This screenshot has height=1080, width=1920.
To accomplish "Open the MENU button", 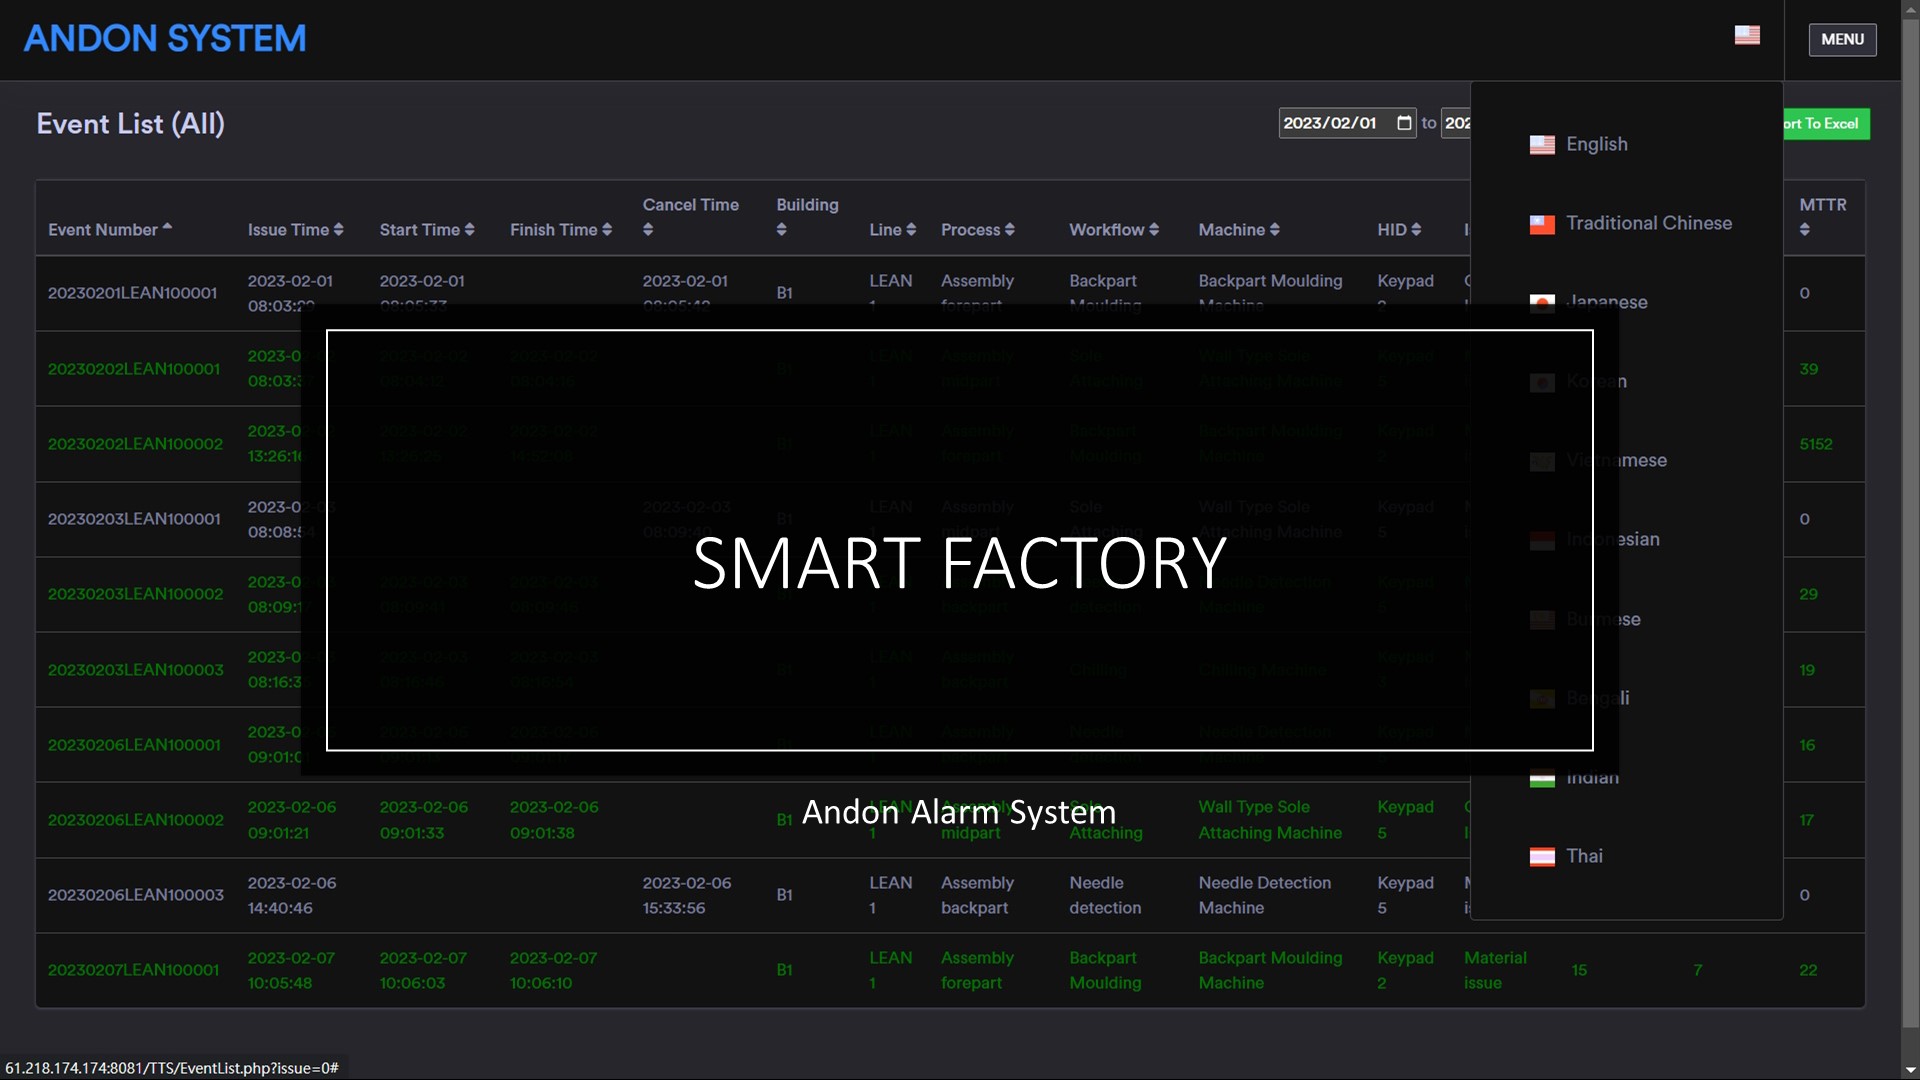I will tap(1842, 39).
